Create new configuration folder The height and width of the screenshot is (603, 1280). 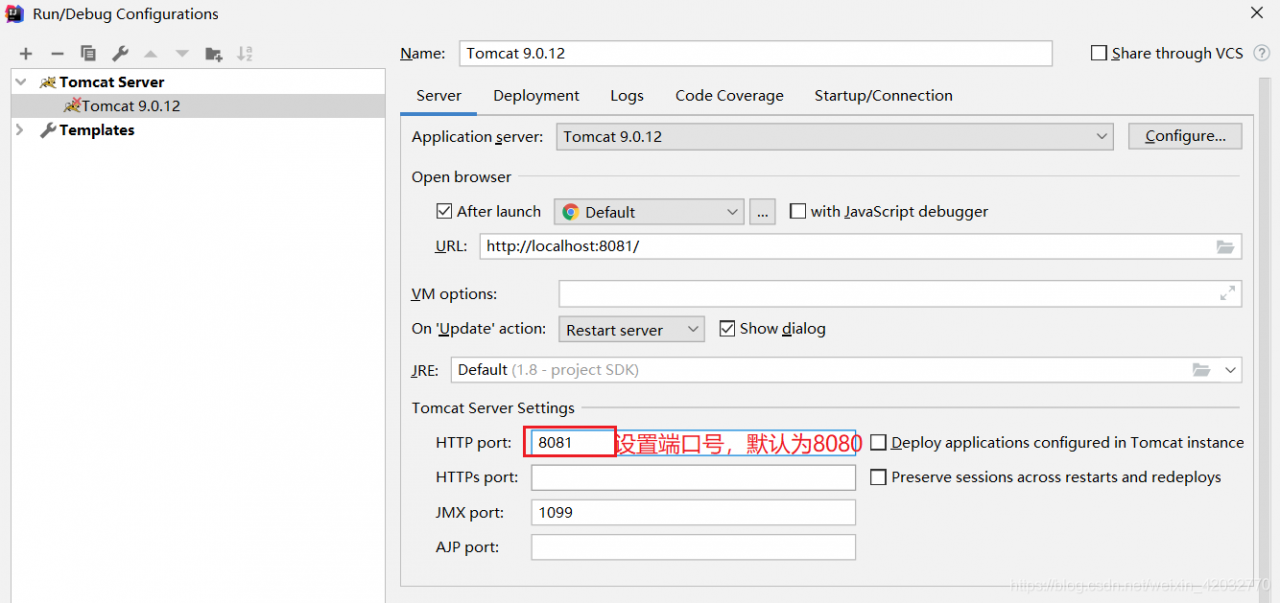tap(214, 54)
